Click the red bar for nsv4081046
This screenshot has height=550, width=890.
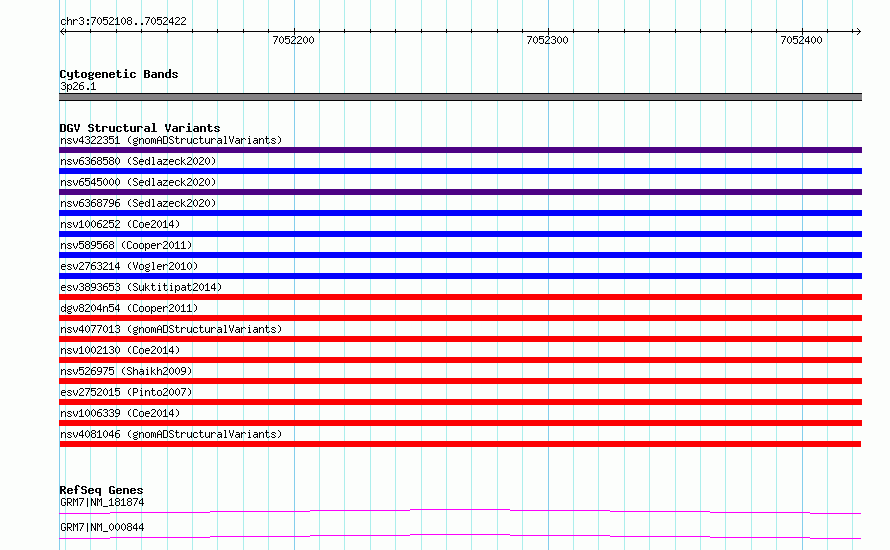tap(460, 444)
